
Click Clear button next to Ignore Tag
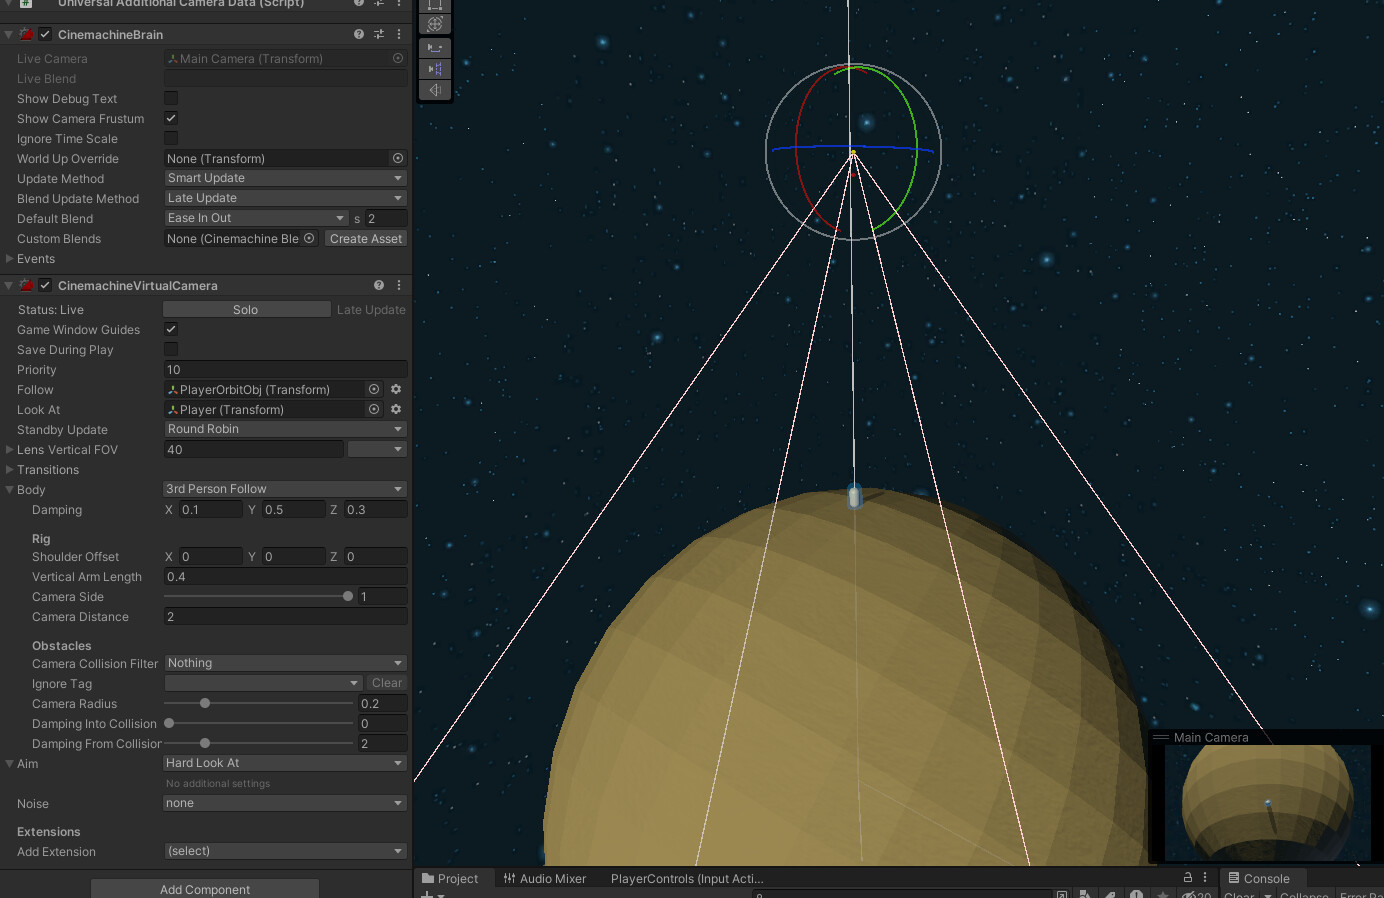387,683
